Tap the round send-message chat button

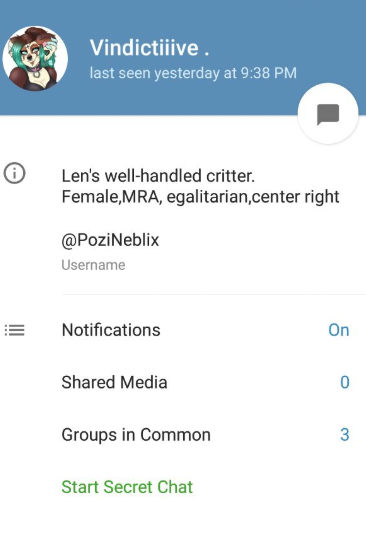click(328, 114)
